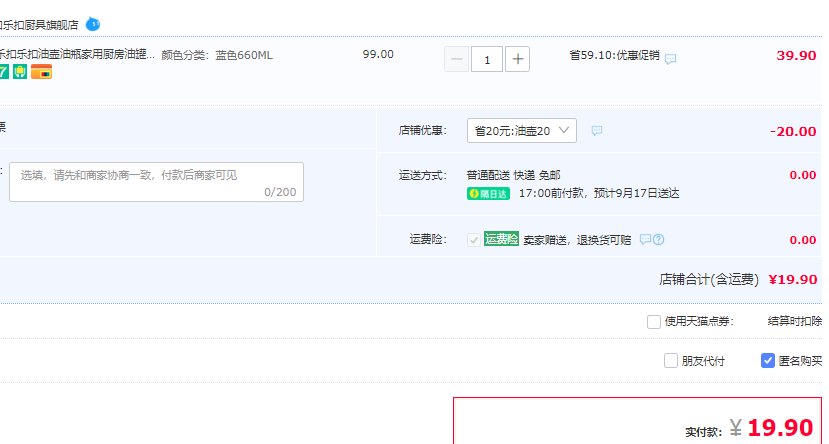
Task: Open the 店铺优惠 coupon dropdown
Action: point(522,131)
